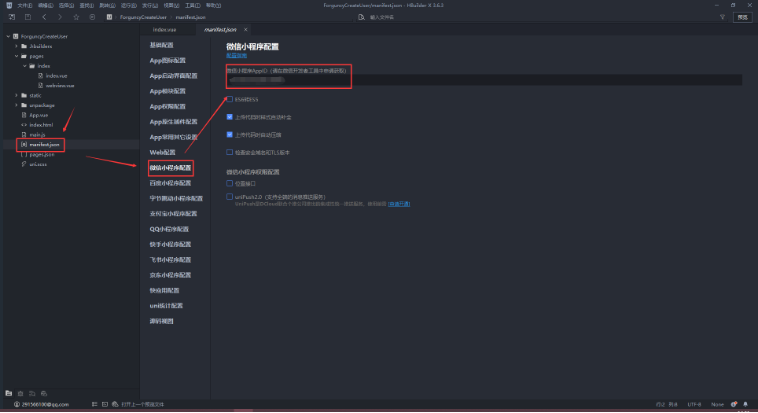
Task: Click the terminal icon in status bar
Action: (105, 404)
